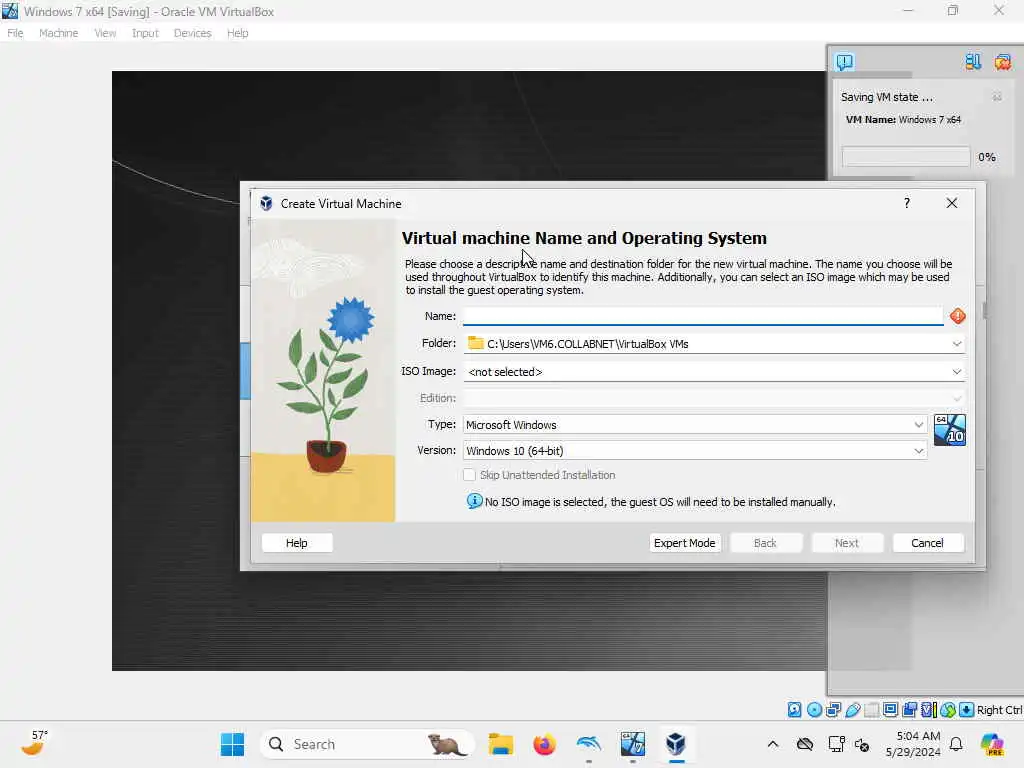This screenshot has width=1024, height=768.
Task: Click the notification center speech bubble icon
Action: [844, 62]
